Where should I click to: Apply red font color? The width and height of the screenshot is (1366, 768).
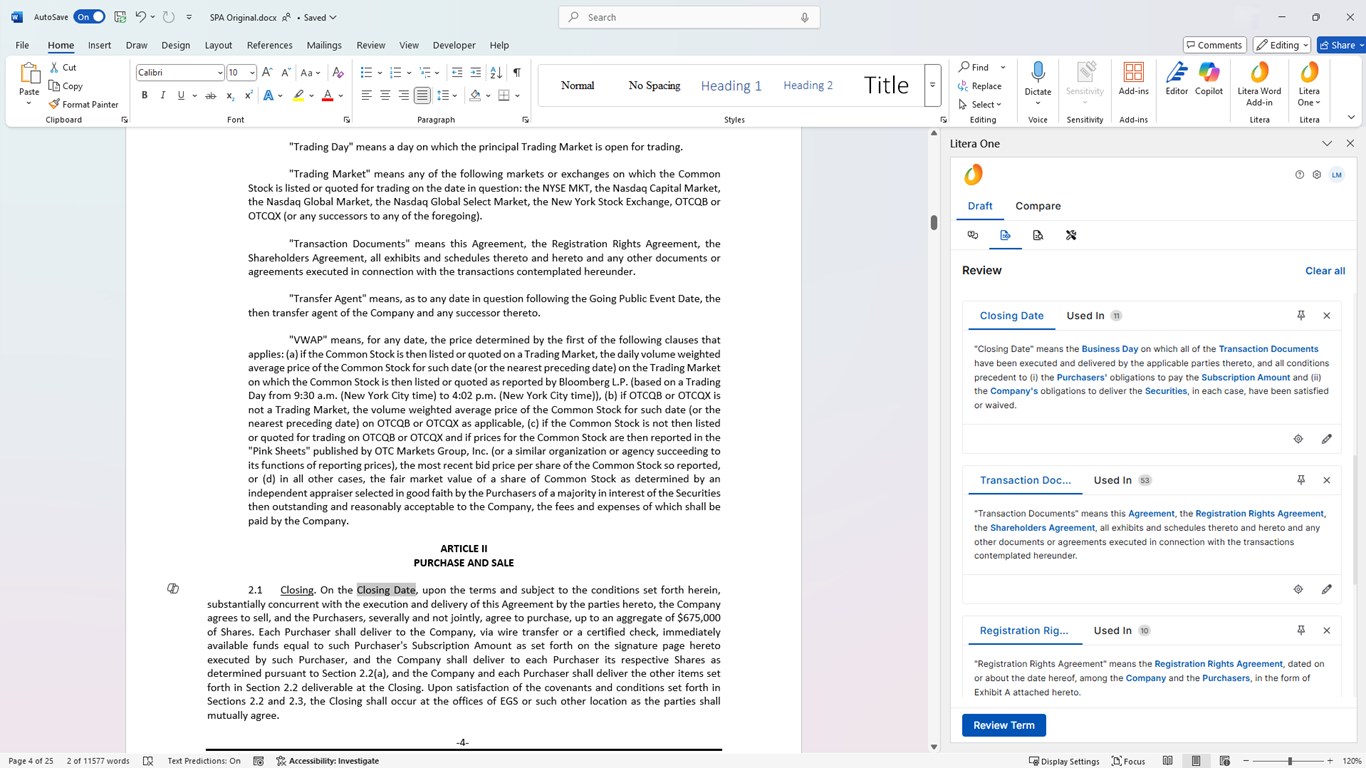(x=327, y=96)
